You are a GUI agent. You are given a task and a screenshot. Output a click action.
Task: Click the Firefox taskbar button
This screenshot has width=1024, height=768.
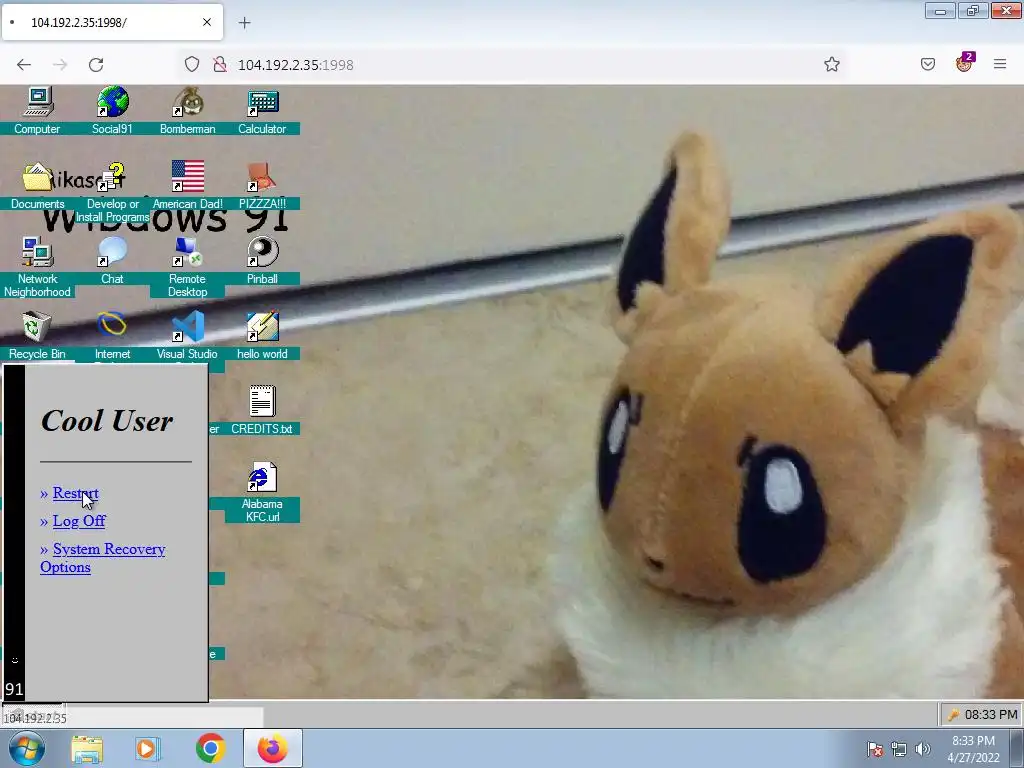click(x=272, y=748)
